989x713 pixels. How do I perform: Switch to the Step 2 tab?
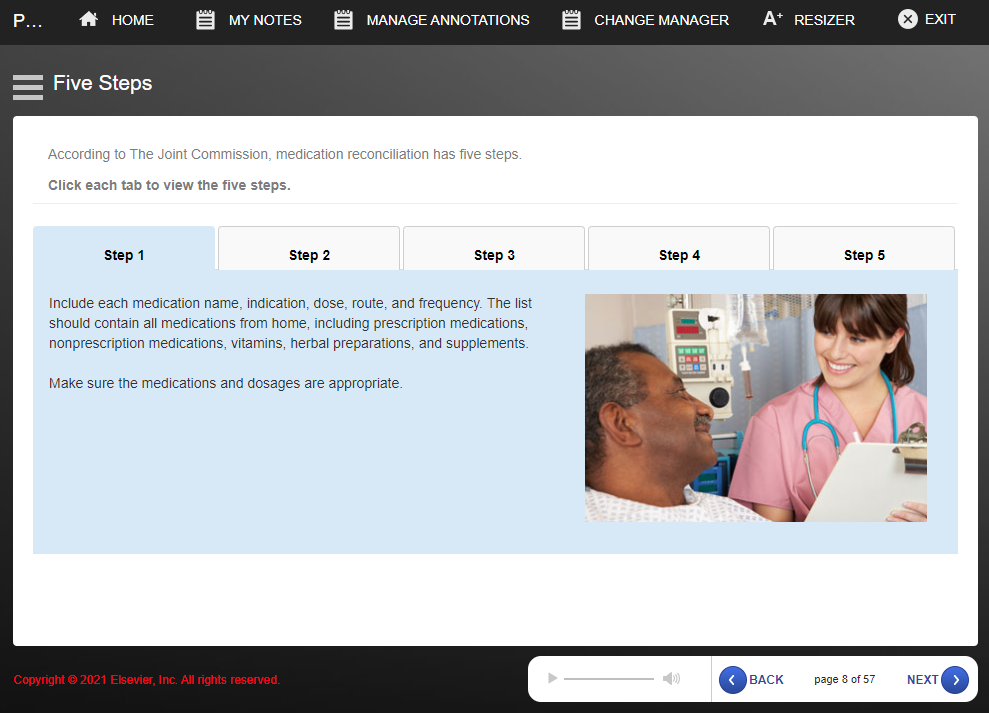[x=309, y=255]
